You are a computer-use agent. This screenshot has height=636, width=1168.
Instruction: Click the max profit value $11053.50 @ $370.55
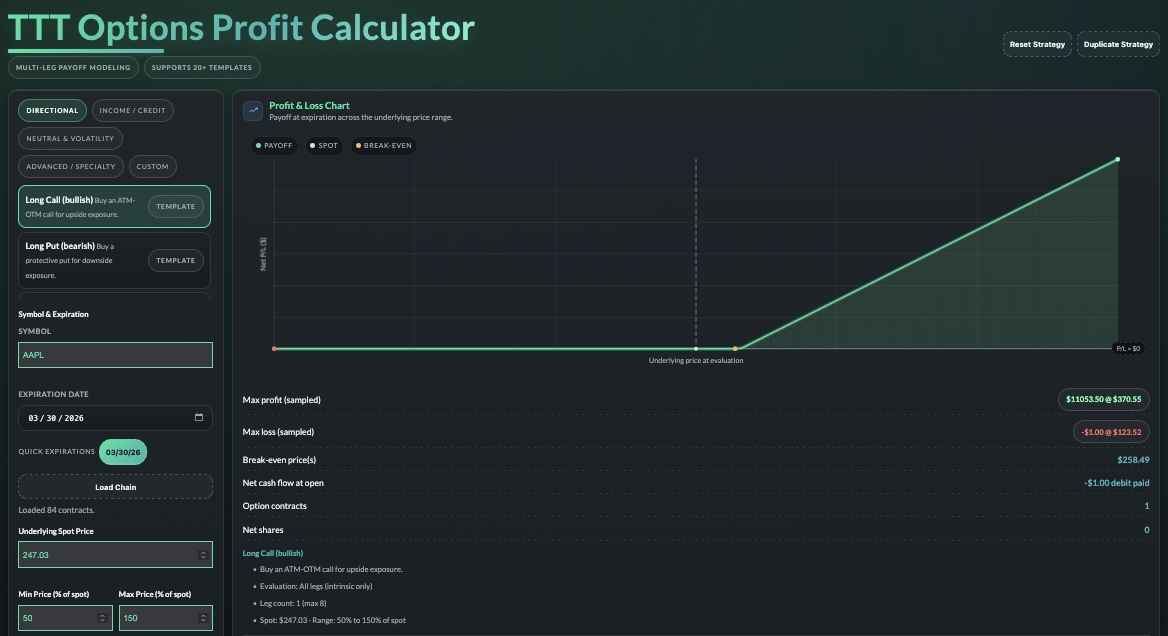coord(1103,399)
